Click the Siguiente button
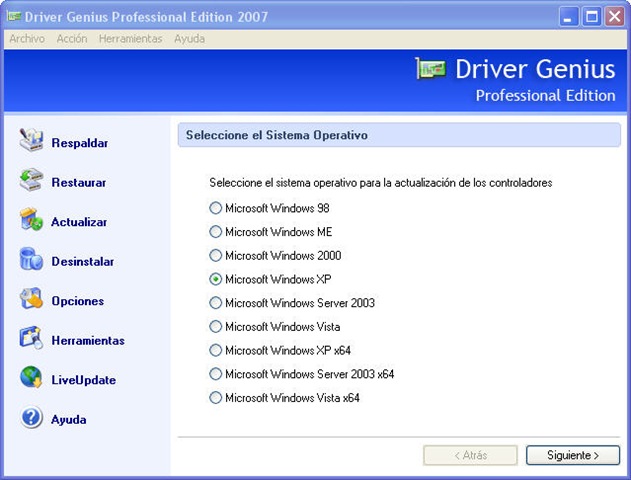631x480 pixels. point(573,455)
